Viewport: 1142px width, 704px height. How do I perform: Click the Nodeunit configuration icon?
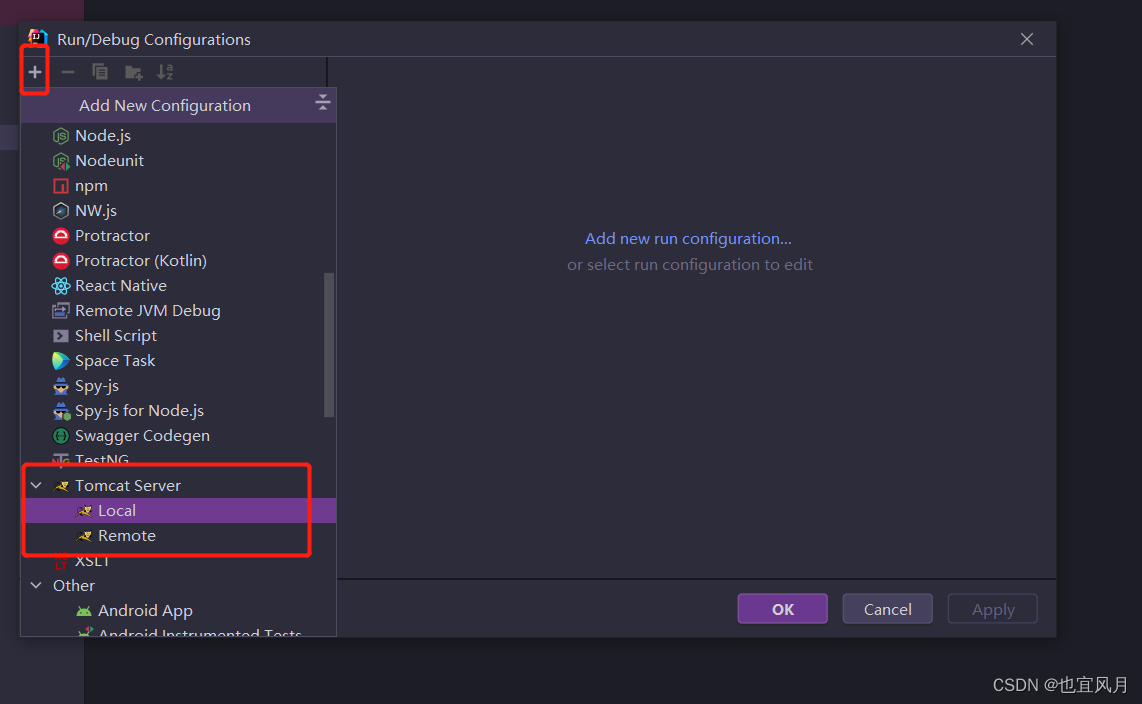click(61, 161)
